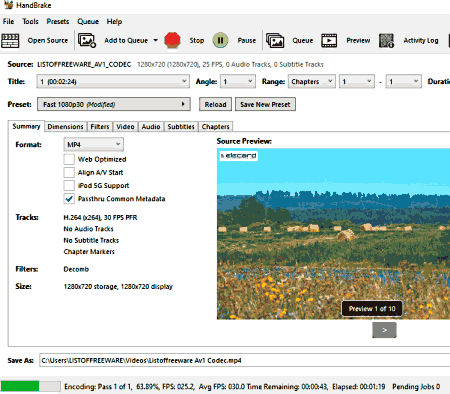Click the Add to Queue picture icon
450x394 pixels.
click(x=87, y=40)
